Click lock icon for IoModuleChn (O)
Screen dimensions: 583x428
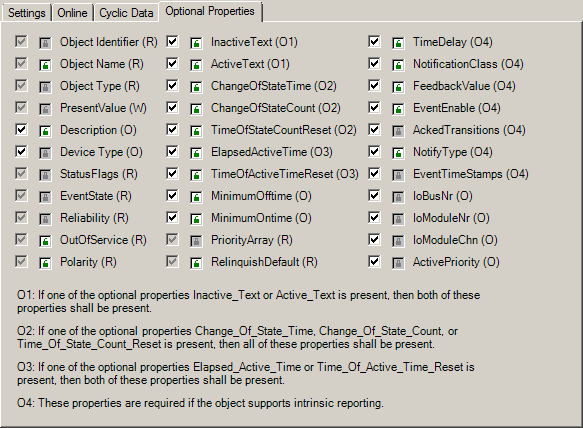(398, 241)
